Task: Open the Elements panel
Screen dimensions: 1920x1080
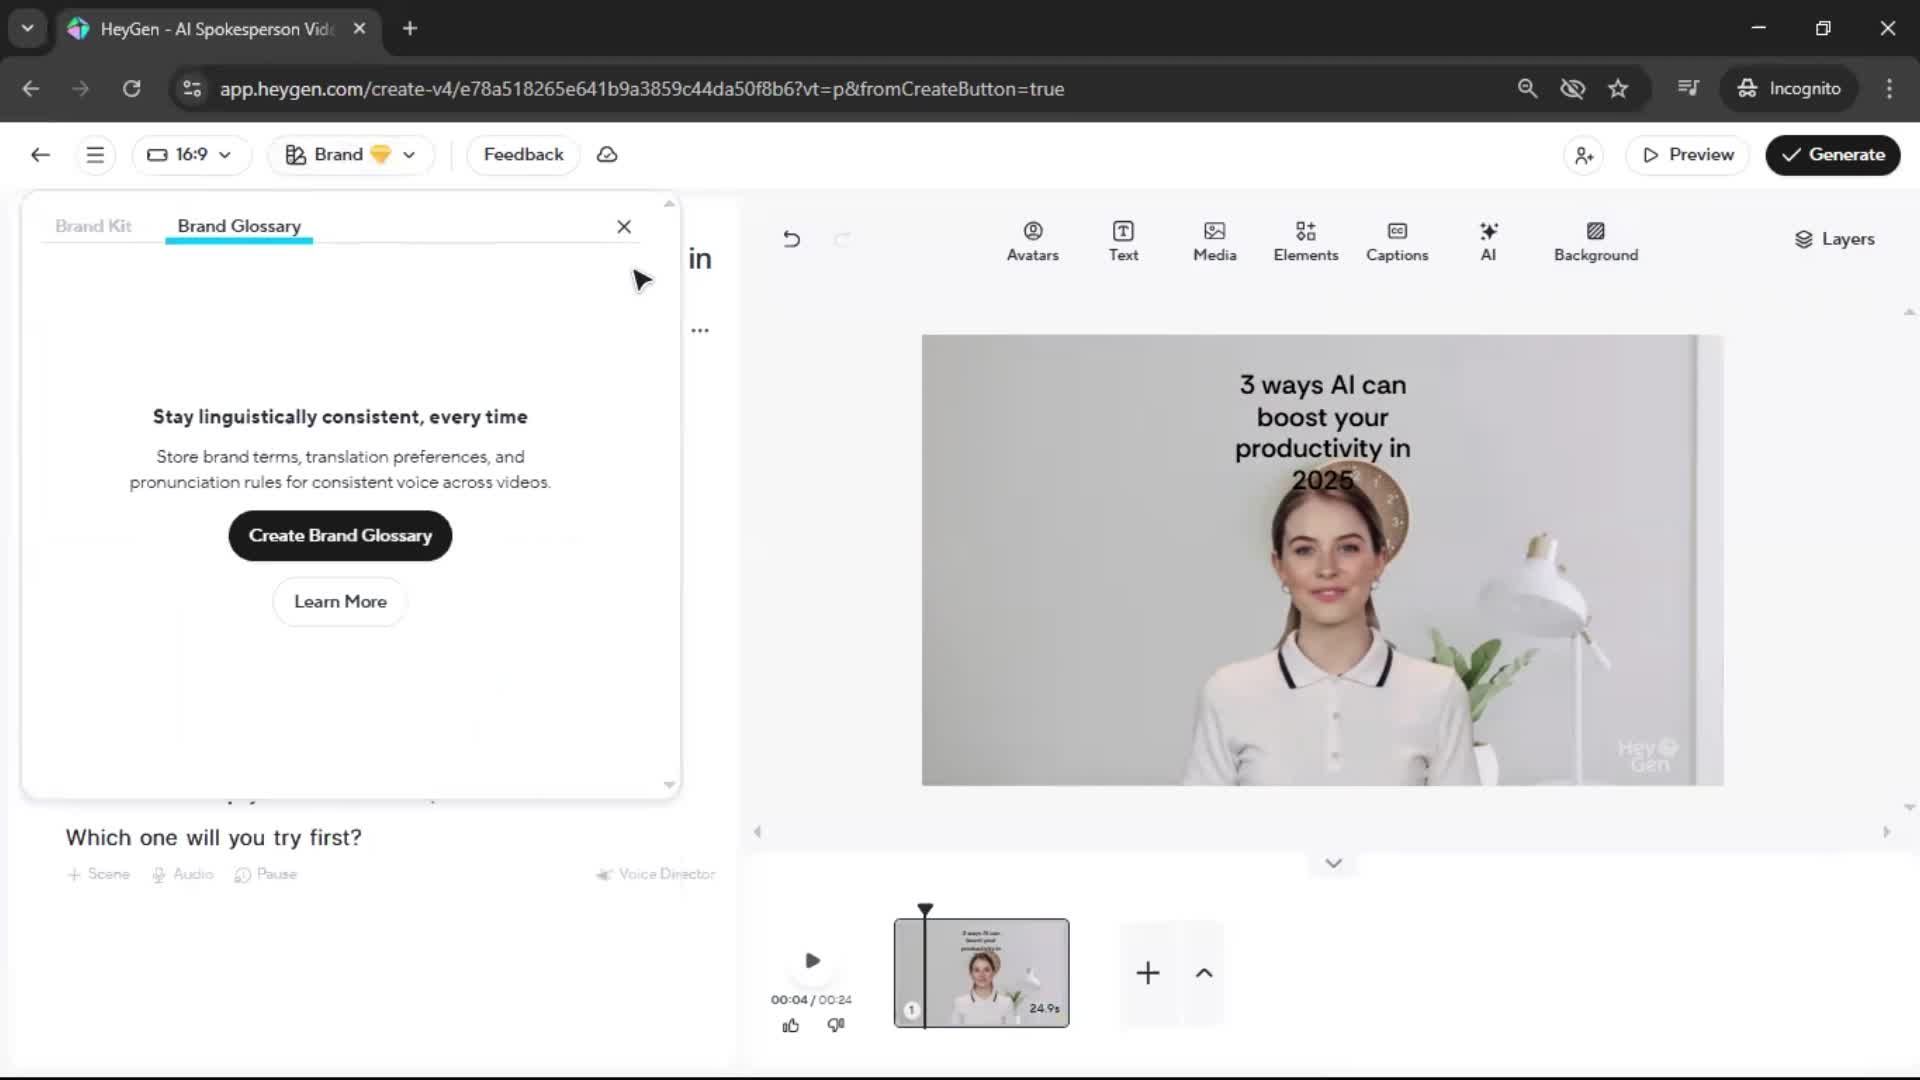Action: click(1305, 241)
